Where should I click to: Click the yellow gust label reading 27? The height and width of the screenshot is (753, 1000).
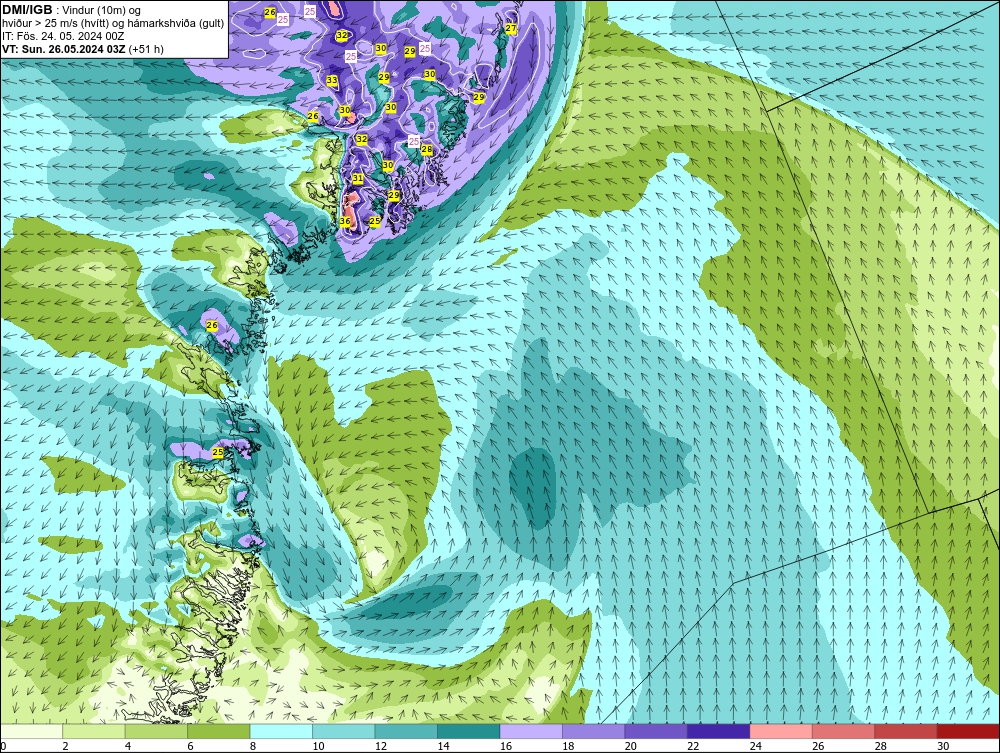coord(511,29)
